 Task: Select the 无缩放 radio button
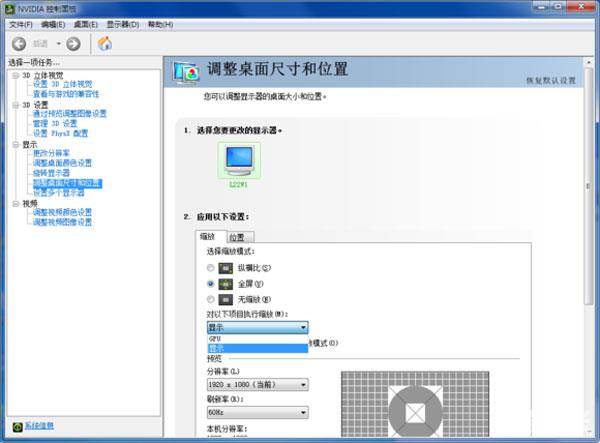pyautogui.click(x=210, y=299)
